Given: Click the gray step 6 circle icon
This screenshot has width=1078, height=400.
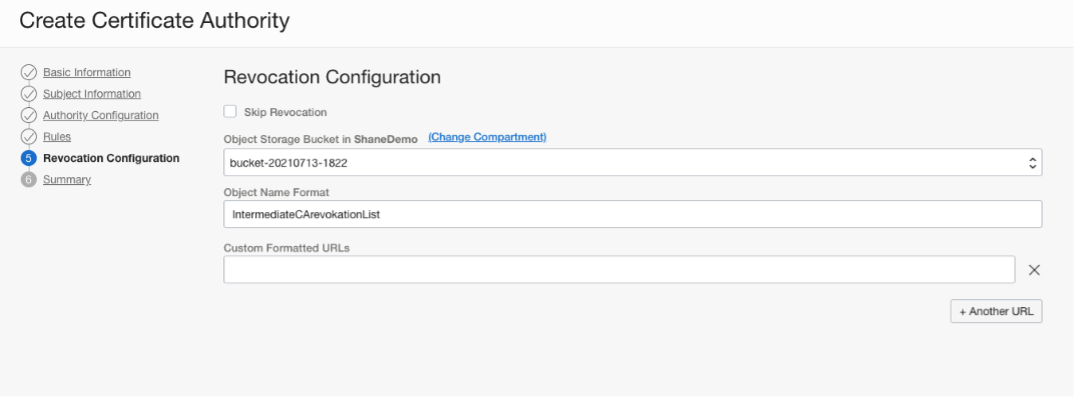Looking at the screenshot, I should tap(28, 180).
